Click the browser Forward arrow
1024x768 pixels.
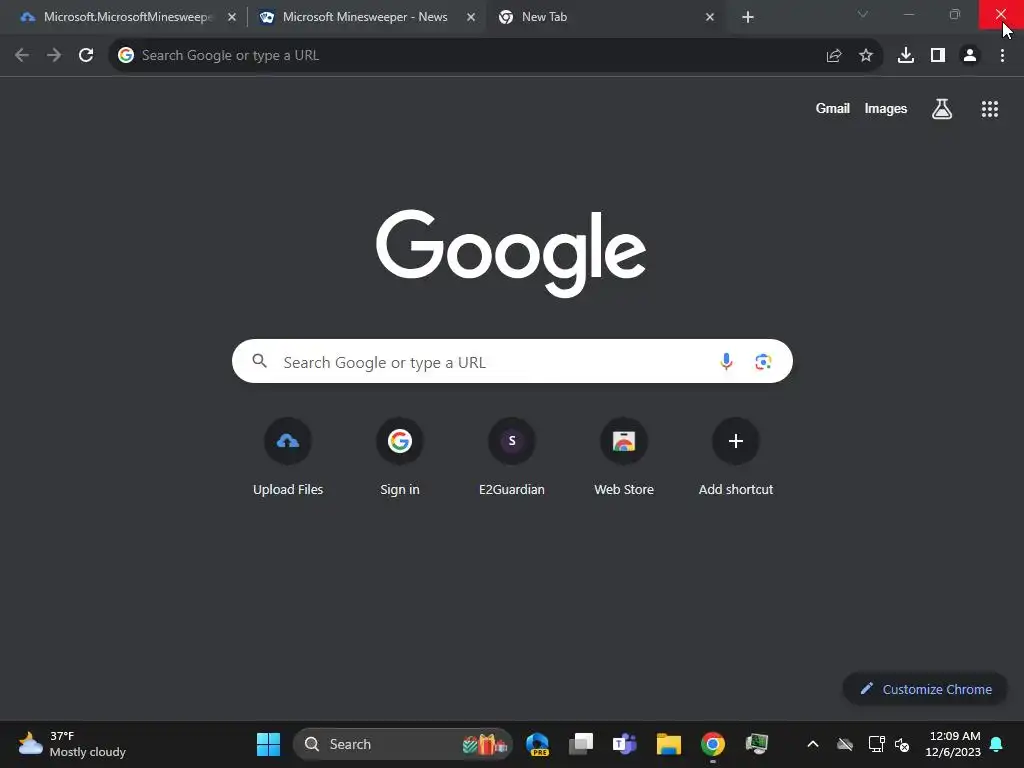(54, 56)
